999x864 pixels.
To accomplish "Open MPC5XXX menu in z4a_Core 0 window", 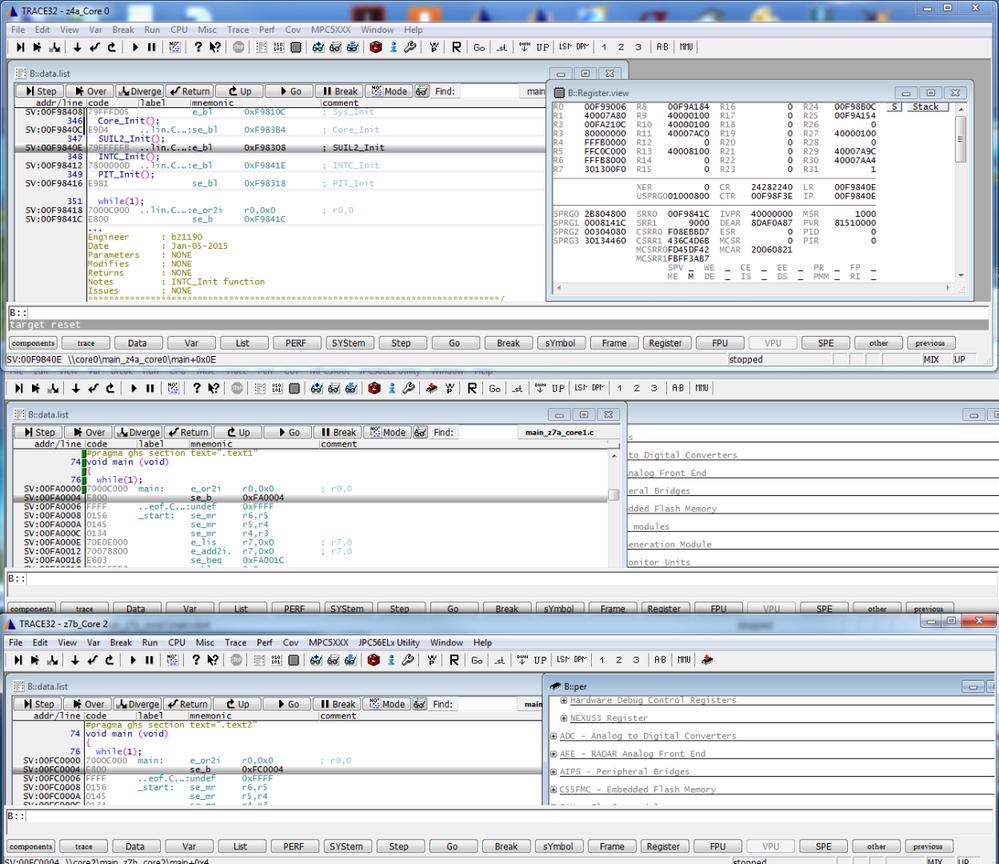I will click(x=331, y=29).
